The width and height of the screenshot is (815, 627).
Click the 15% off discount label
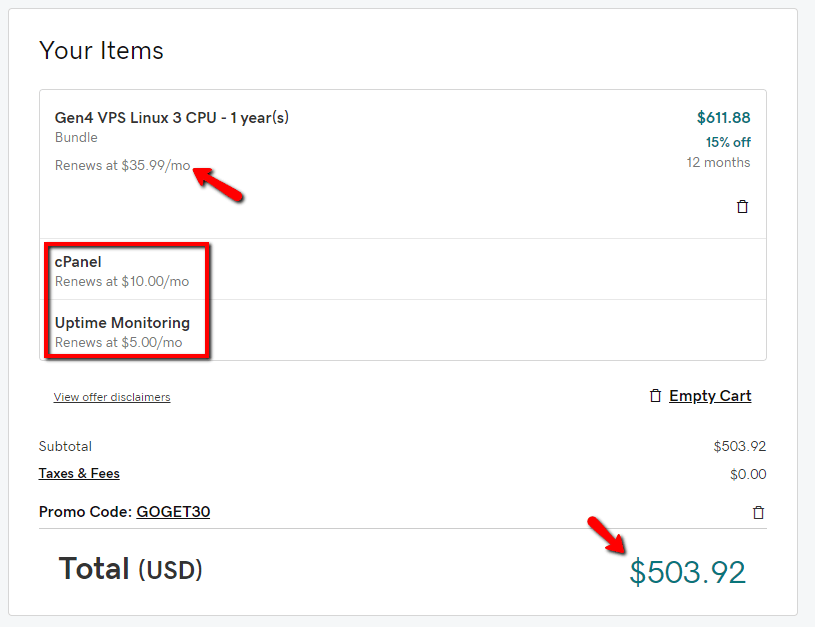[728, 142]
